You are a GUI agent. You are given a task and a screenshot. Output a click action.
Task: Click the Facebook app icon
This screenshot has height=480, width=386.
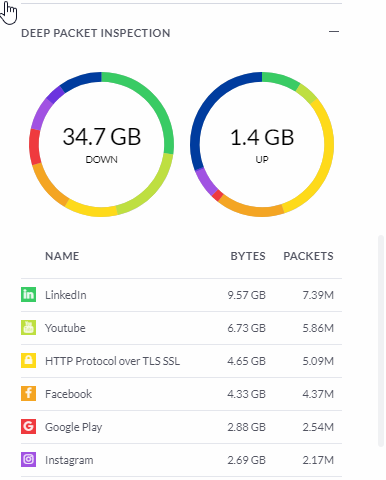(x=28, y=394)
